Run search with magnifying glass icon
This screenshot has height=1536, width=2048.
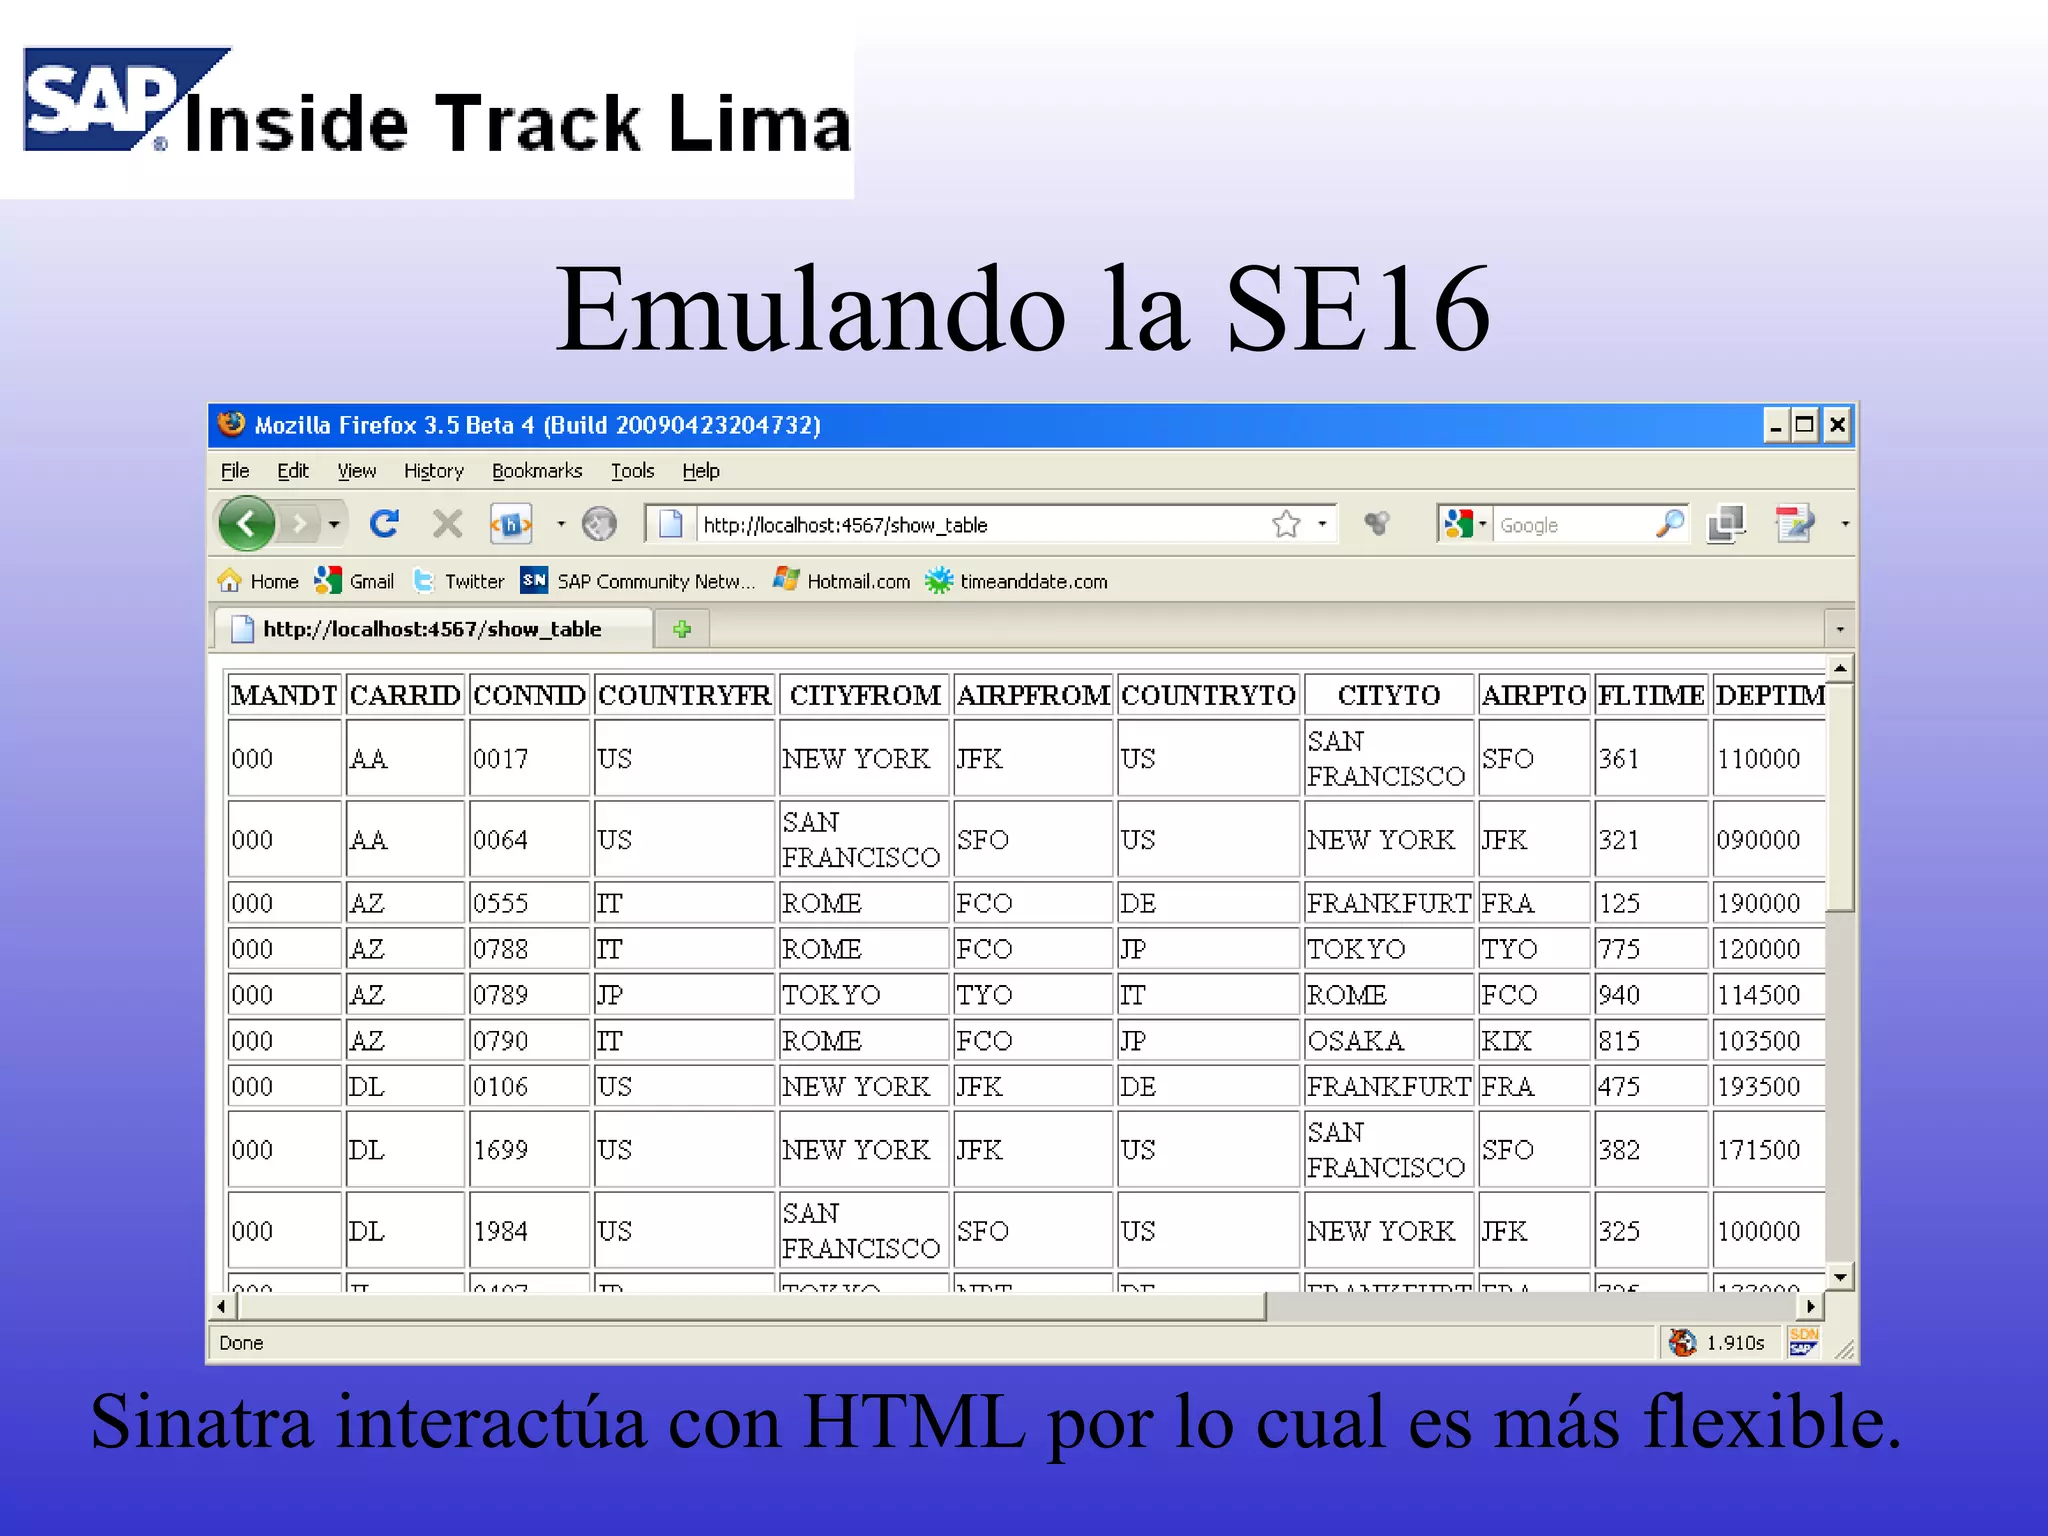tap(1669, 523)
